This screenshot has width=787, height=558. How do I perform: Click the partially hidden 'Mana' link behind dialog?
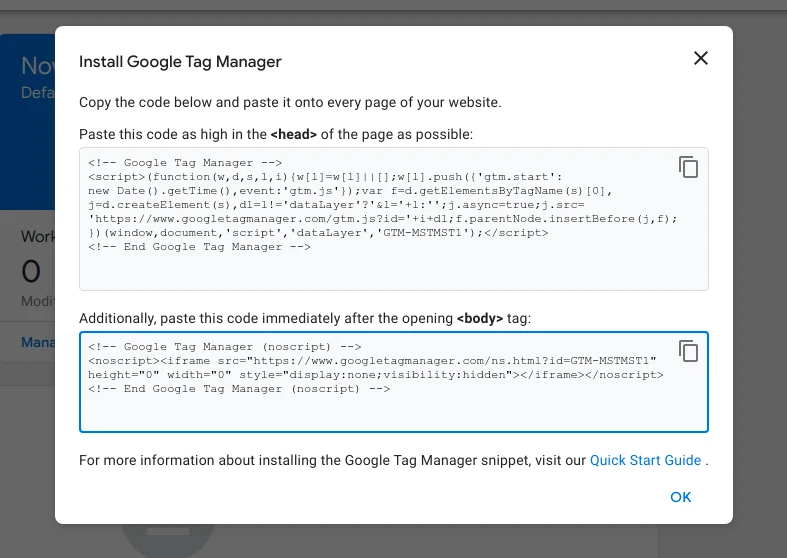click(x=37, y=343)
